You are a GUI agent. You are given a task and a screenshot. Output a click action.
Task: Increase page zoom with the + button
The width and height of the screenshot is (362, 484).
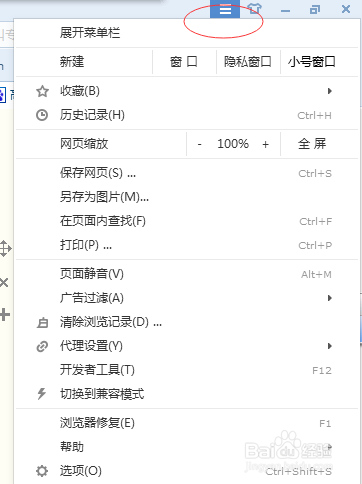click(265, 144)
